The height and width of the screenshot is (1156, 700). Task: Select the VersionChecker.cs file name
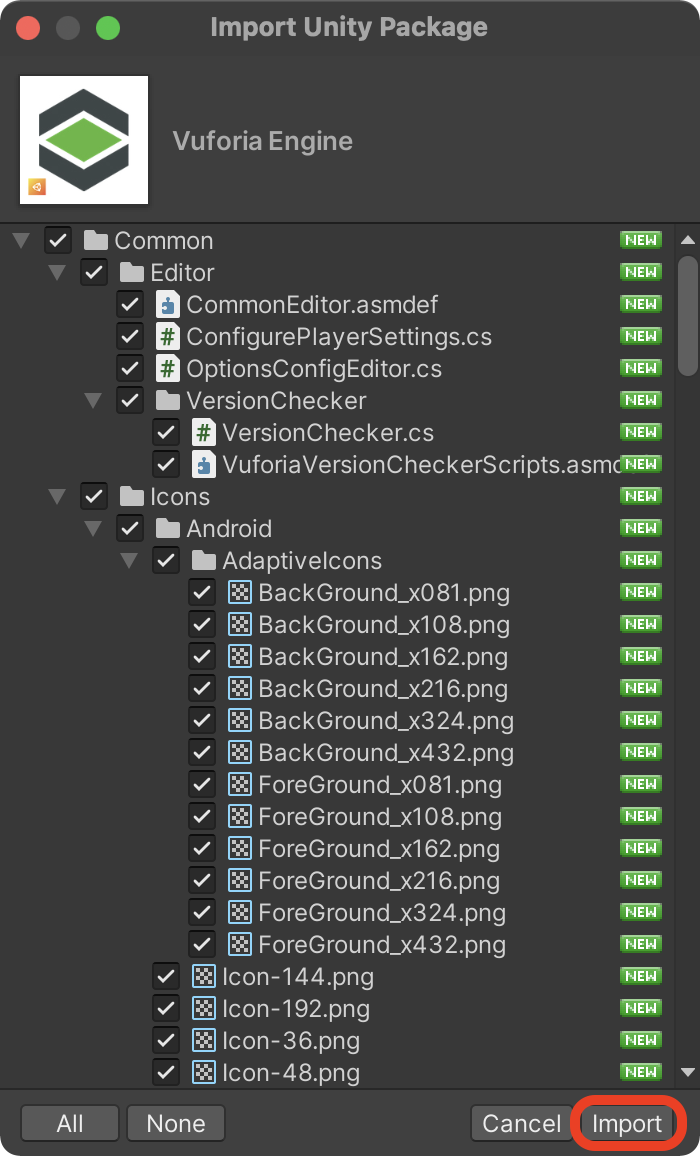[328, 433]
